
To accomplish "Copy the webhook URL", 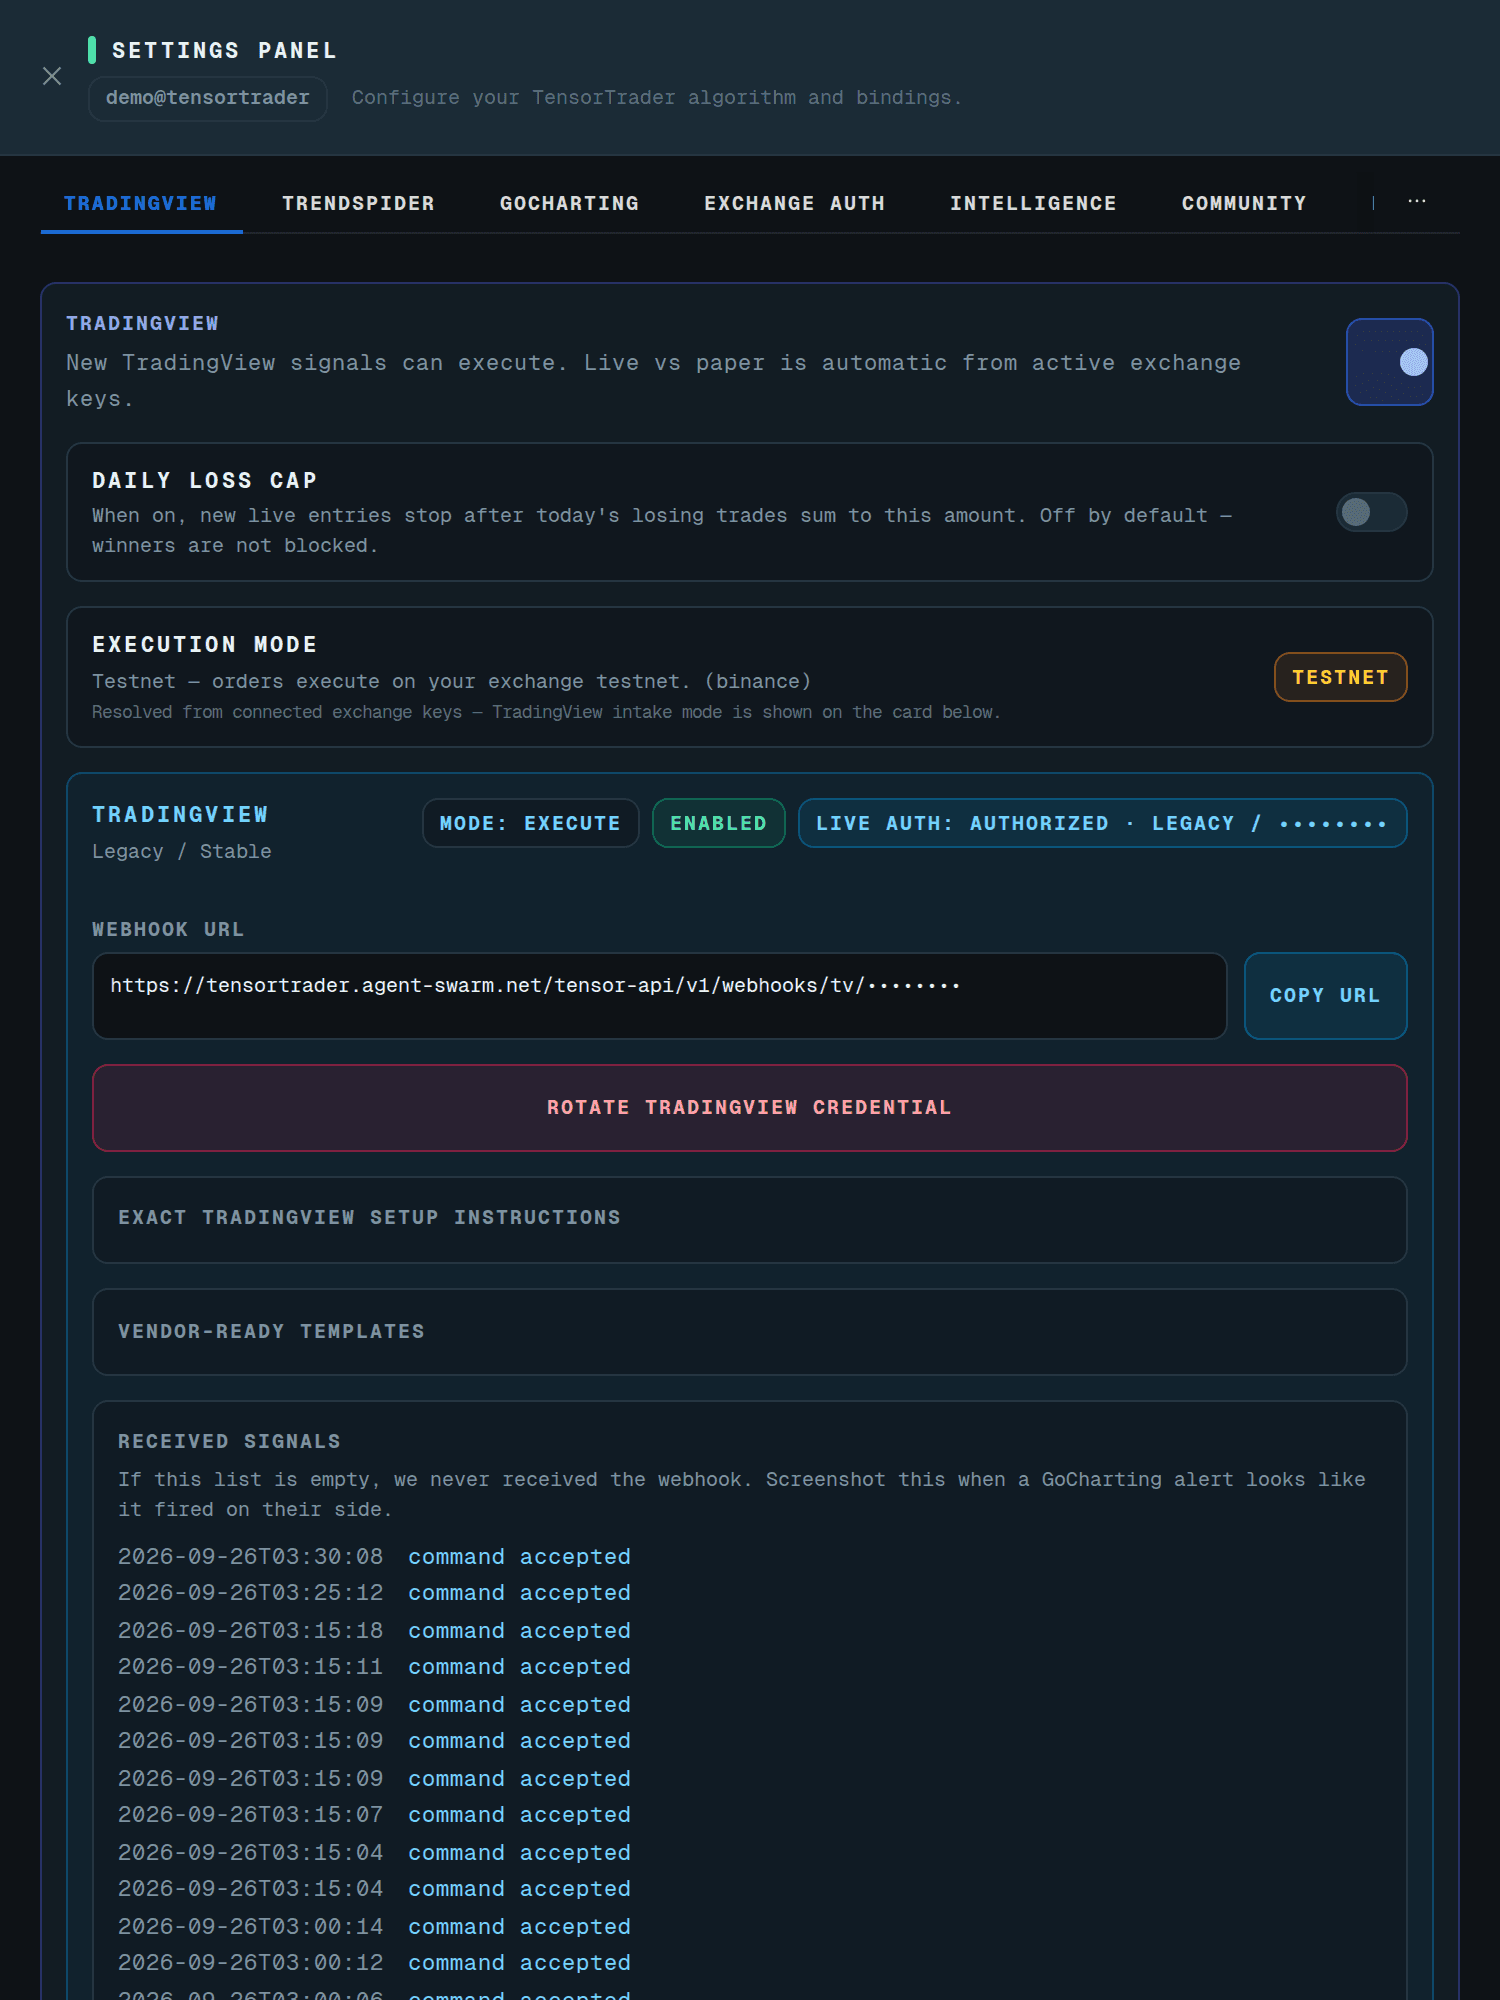I will point(1325,996).
